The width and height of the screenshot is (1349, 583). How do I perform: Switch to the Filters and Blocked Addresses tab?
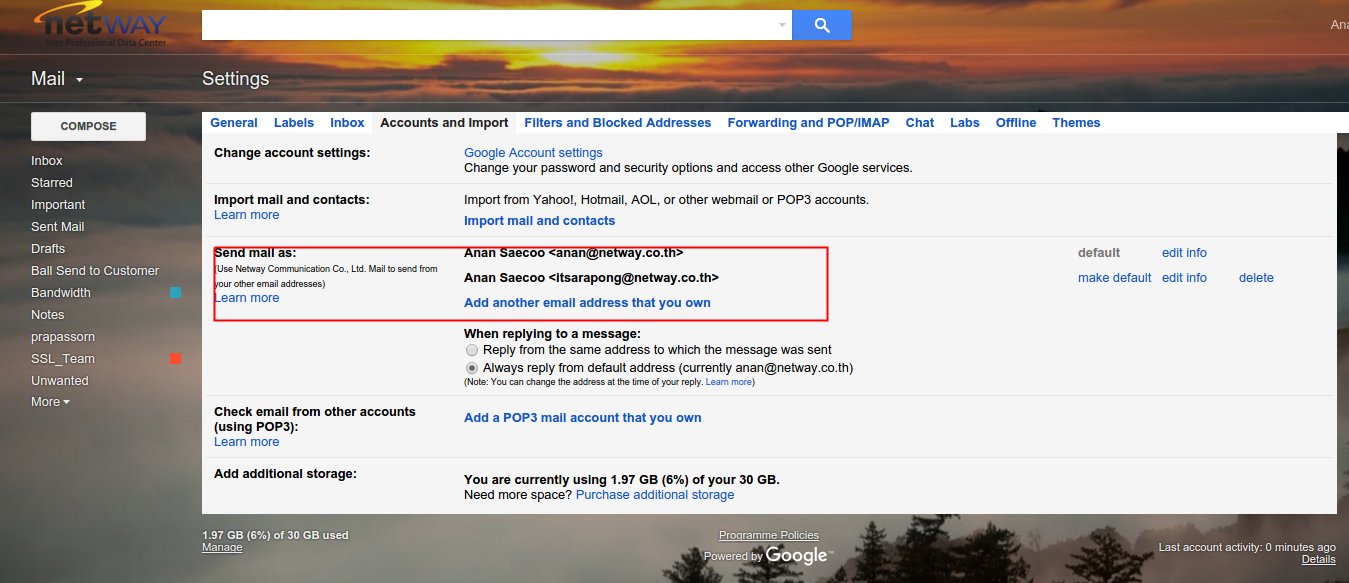point(617,123)
